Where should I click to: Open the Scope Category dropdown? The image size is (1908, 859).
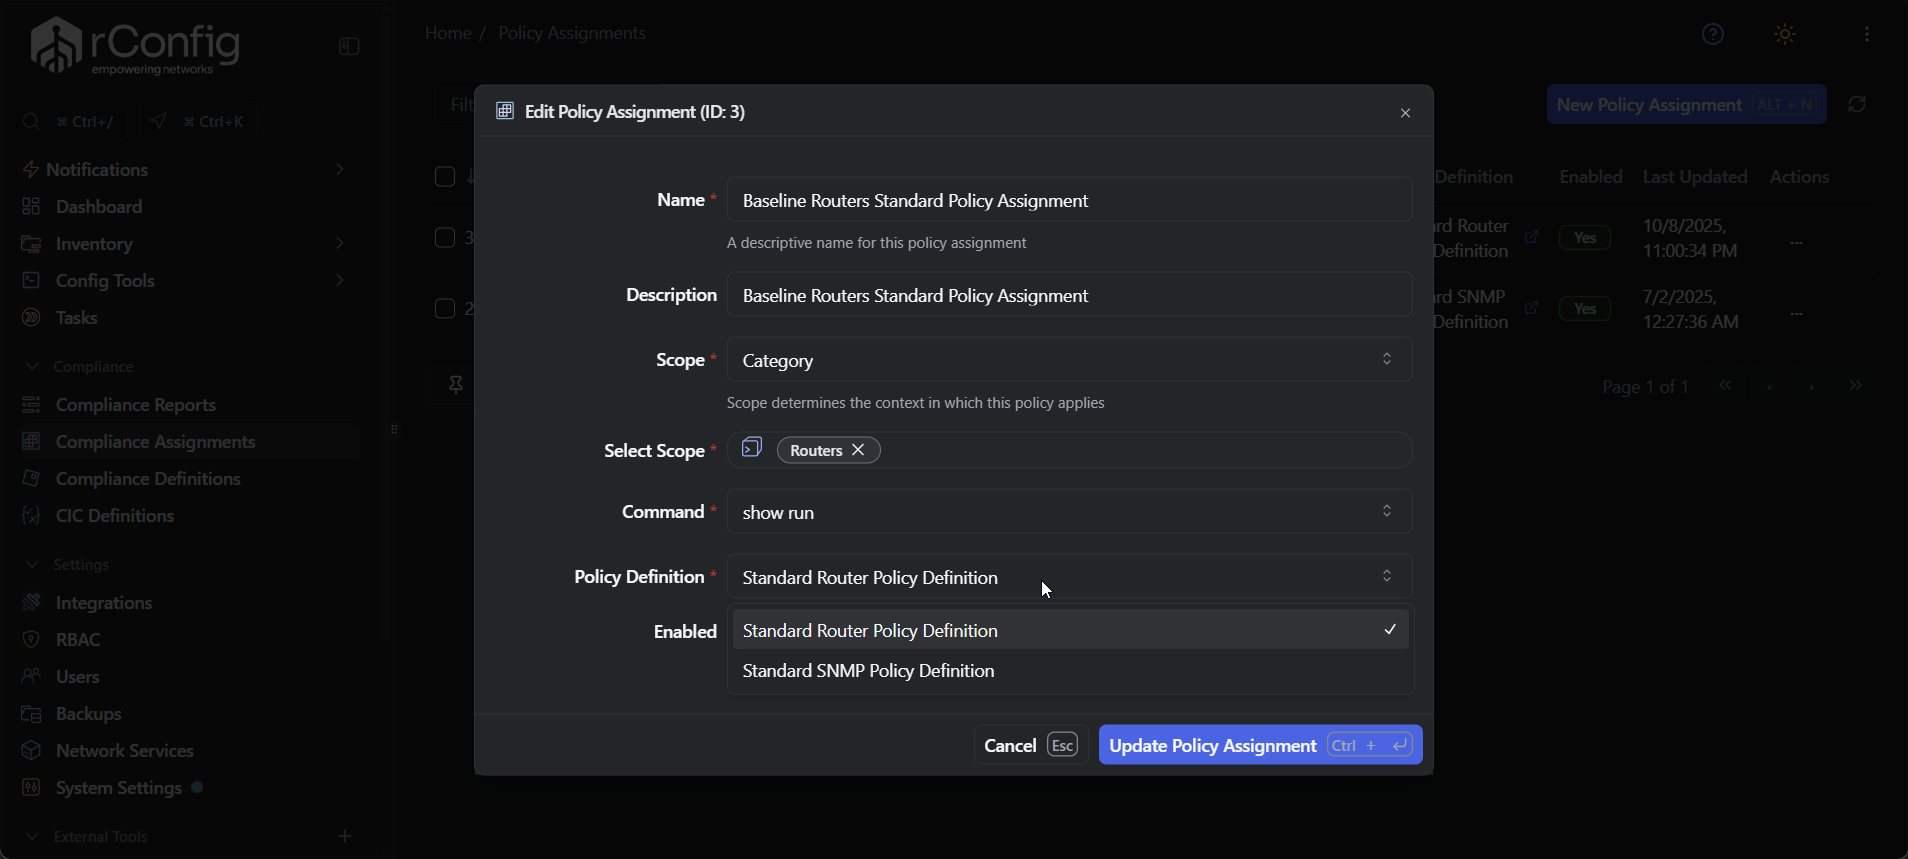tap(1069, 360)
